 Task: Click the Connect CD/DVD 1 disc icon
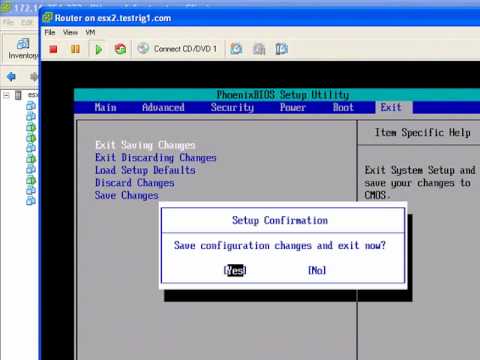[143, 49]
